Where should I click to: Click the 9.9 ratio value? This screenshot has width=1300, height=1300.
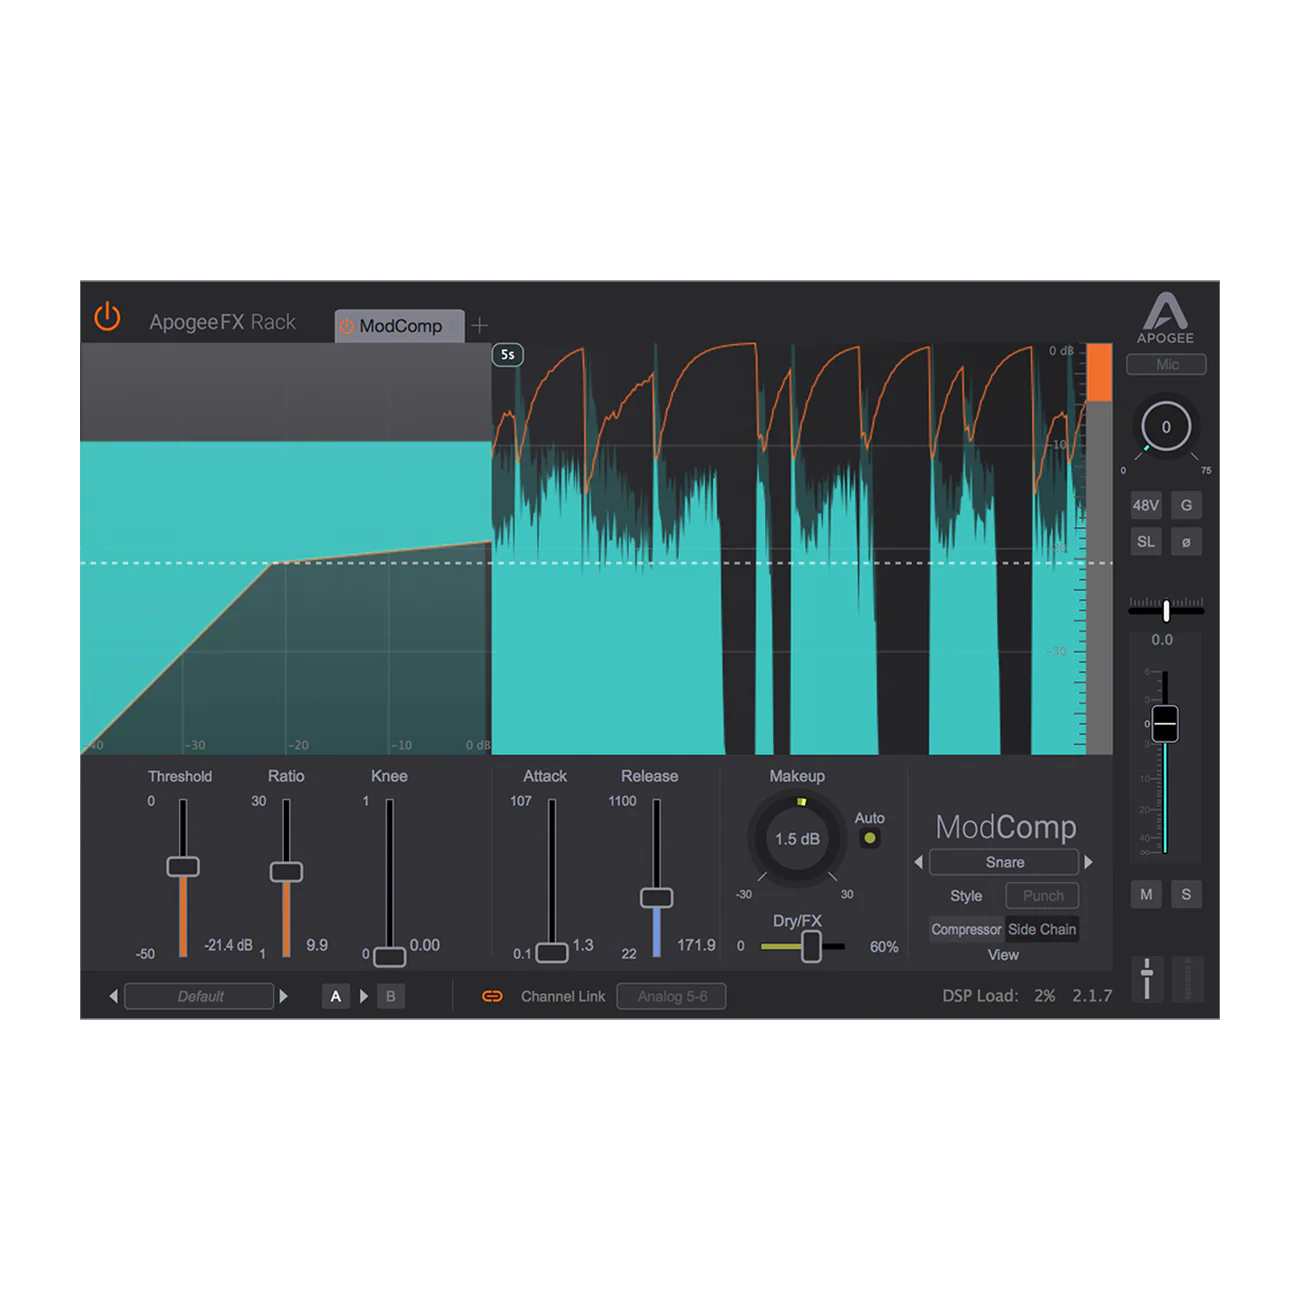[x=317, y=945]
